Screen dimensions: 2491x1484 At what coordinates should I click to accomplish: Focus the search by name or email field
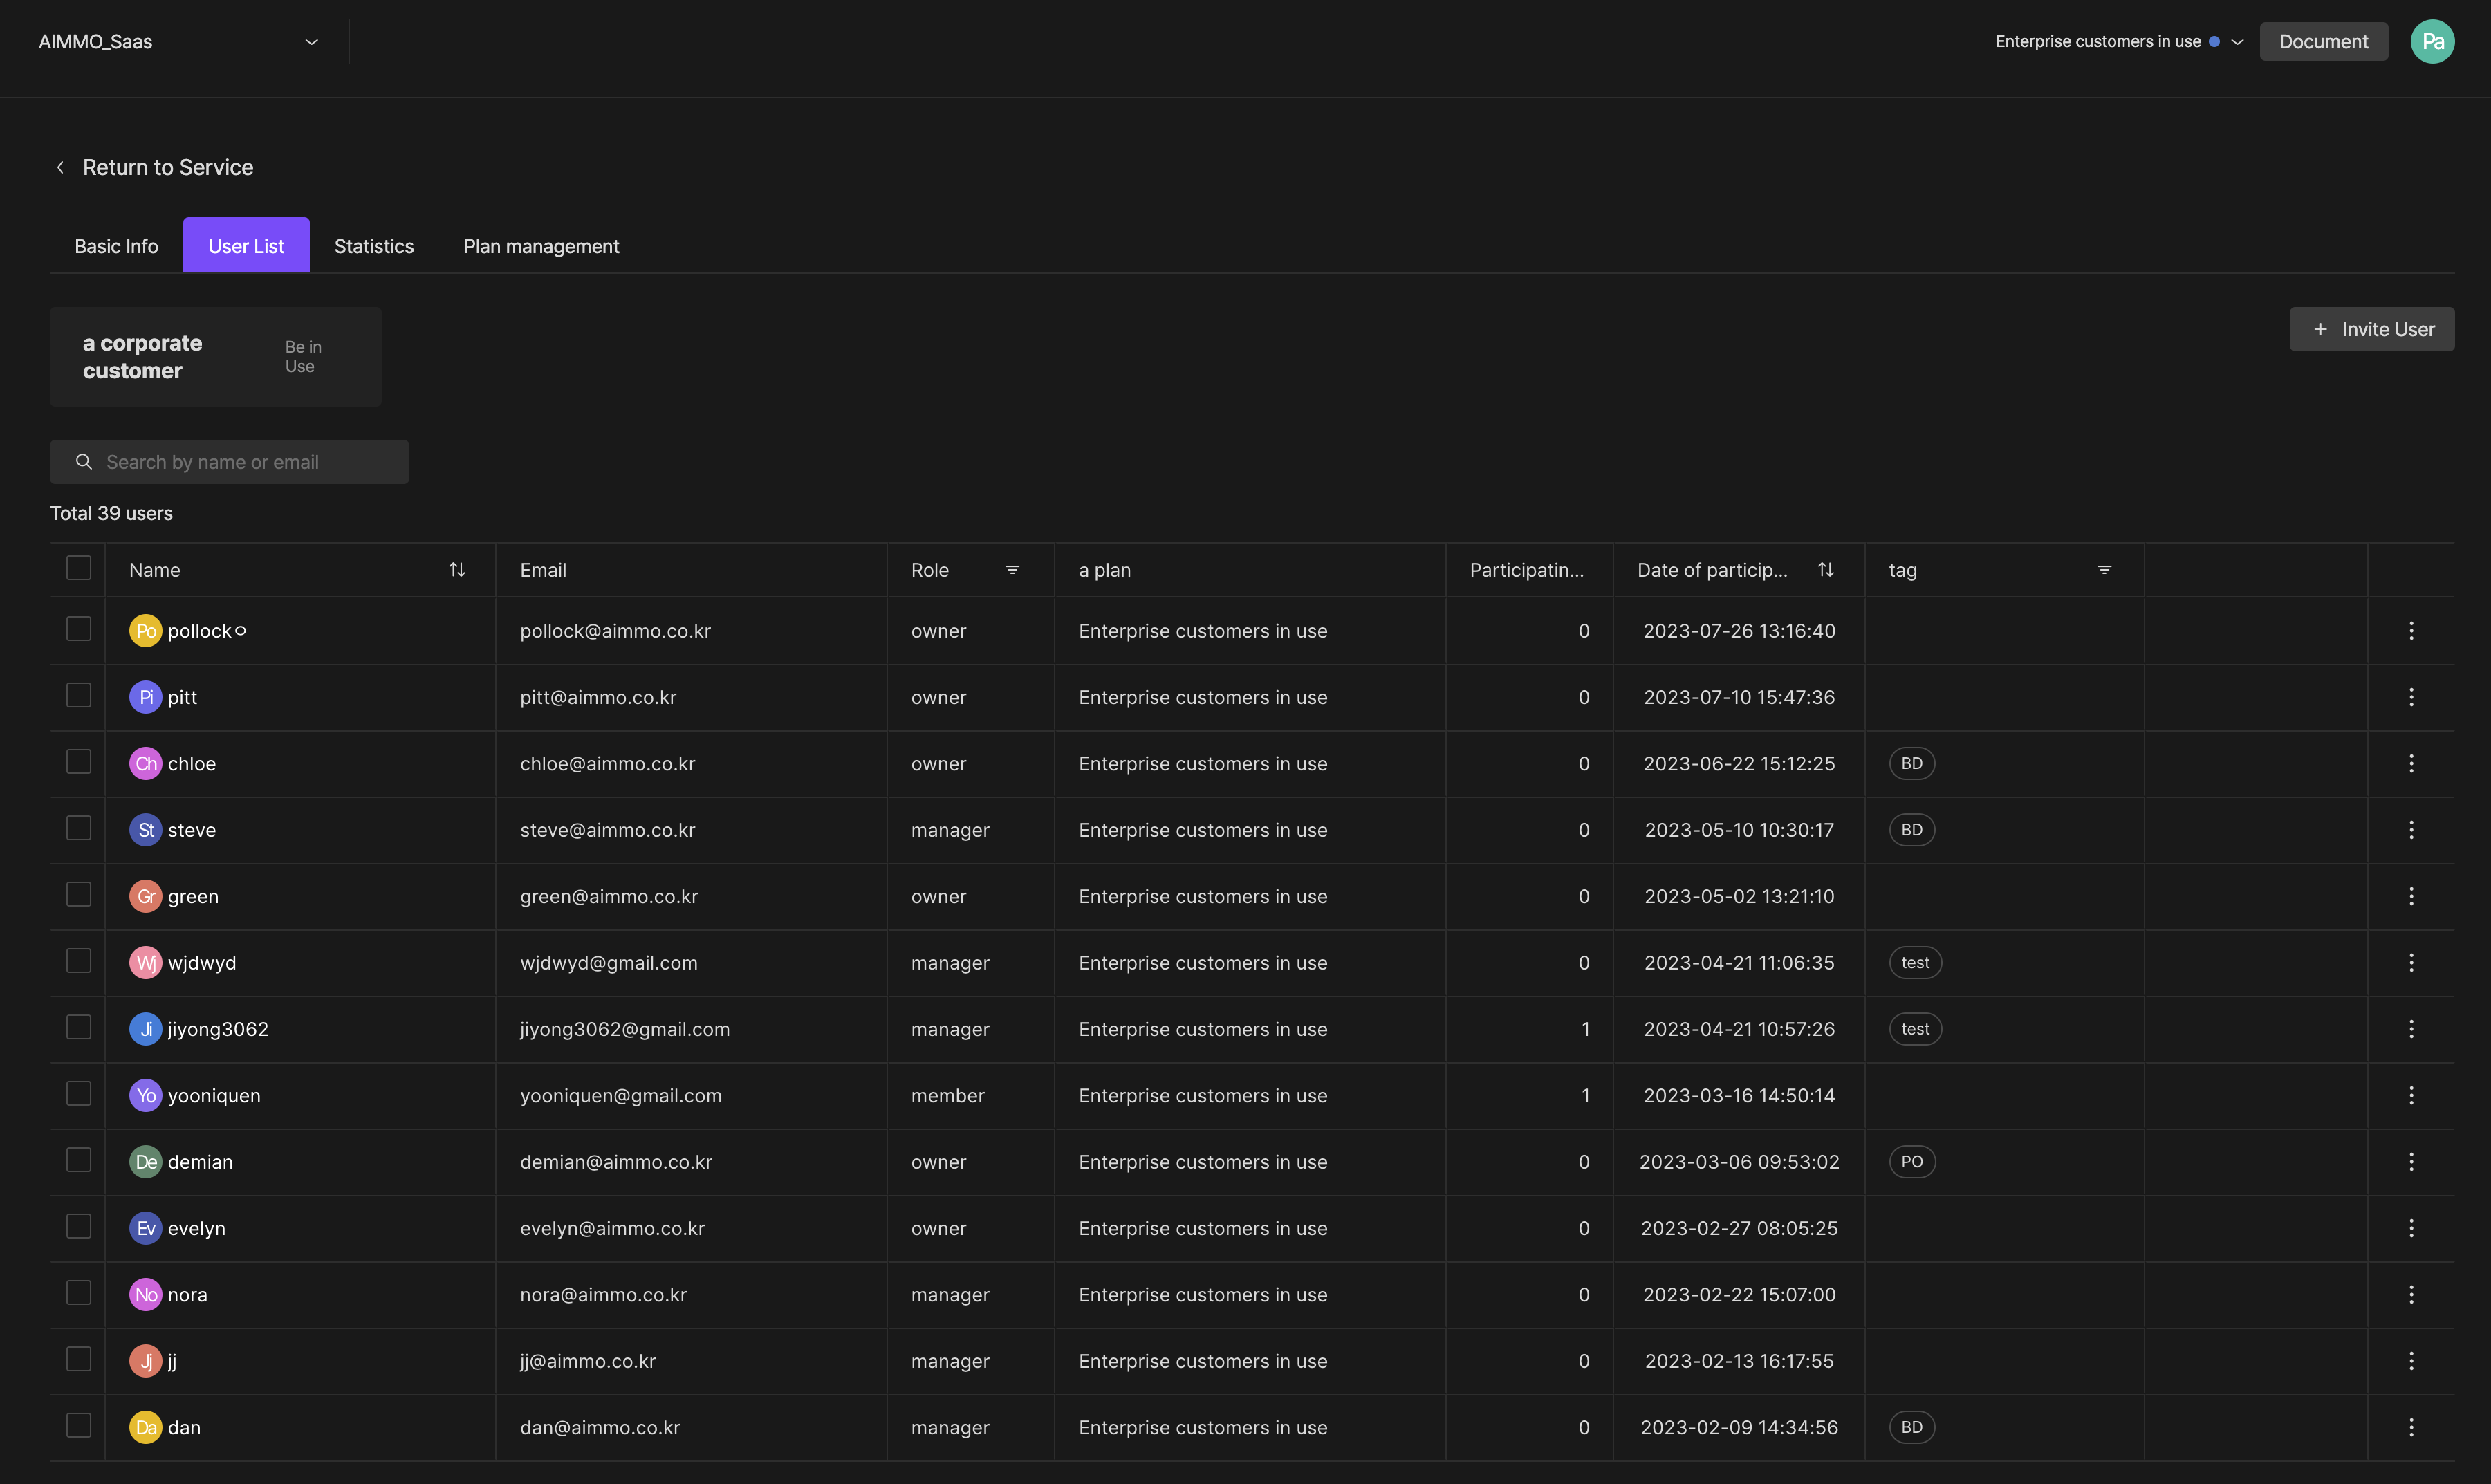pos(230,462)
